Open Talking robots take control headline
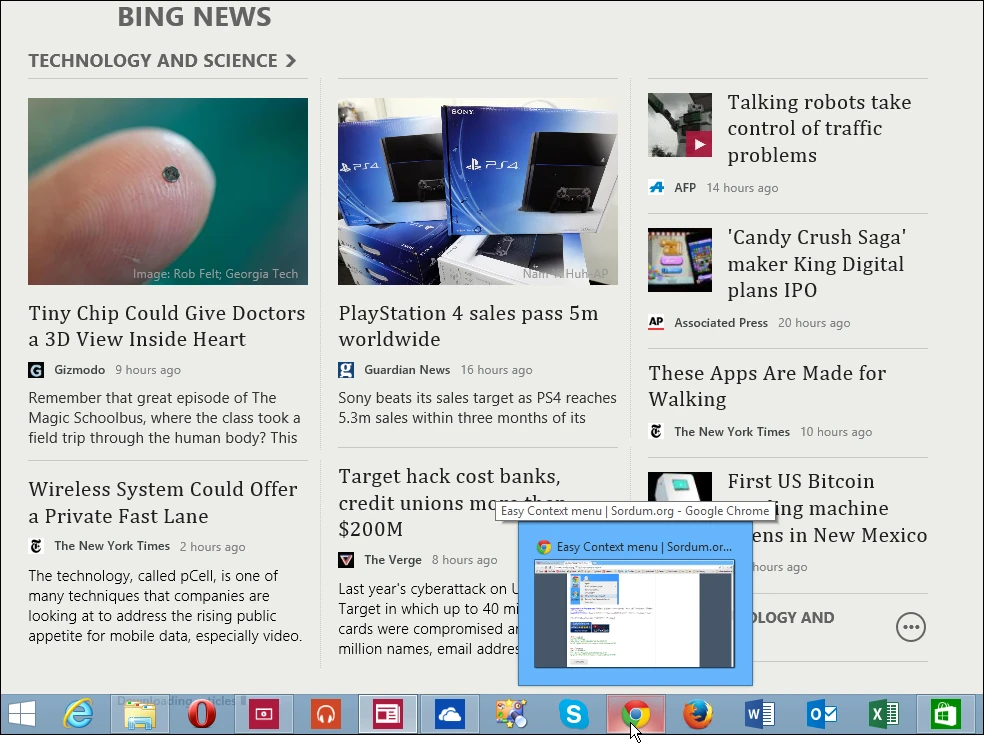 coord(819,129)
